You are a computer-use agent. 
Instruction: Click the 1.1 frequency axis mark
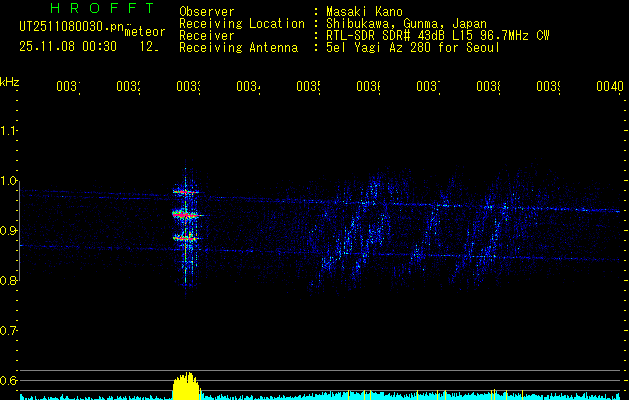(x=10, y=131)
